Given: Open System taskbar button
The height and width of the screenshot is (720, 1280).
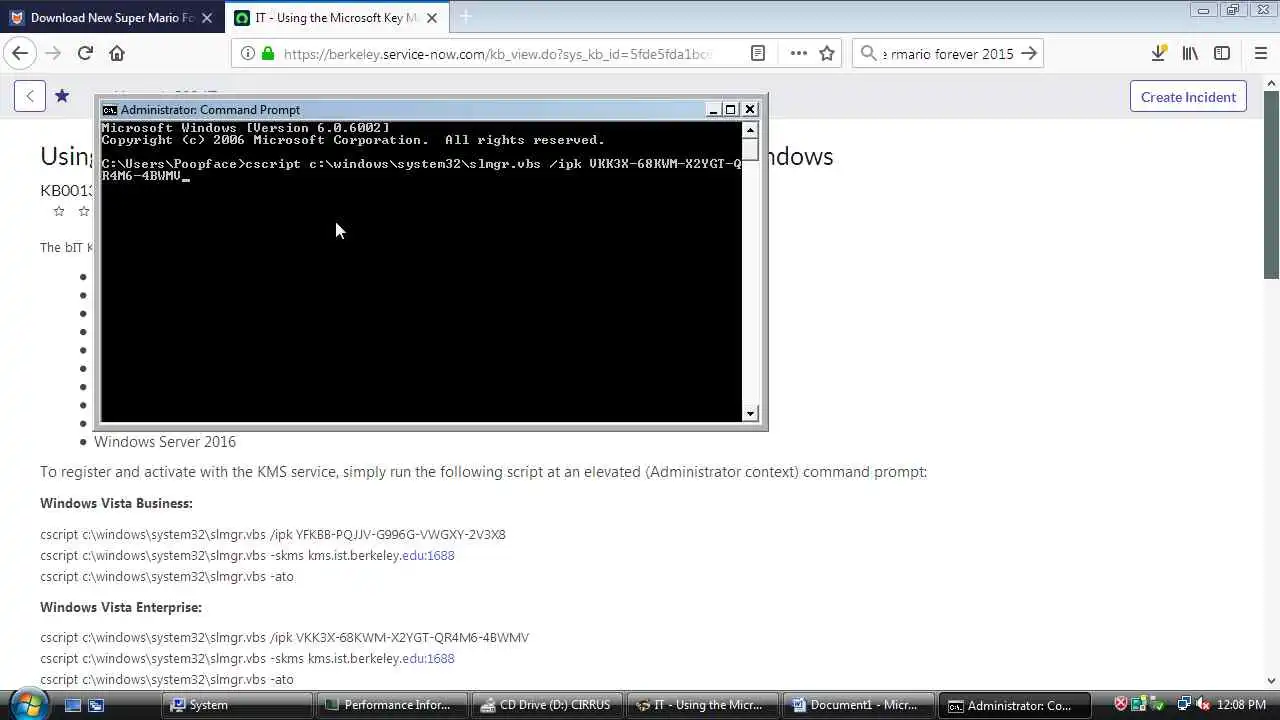Looking at the screenshot, I should [x=237, y=705].
